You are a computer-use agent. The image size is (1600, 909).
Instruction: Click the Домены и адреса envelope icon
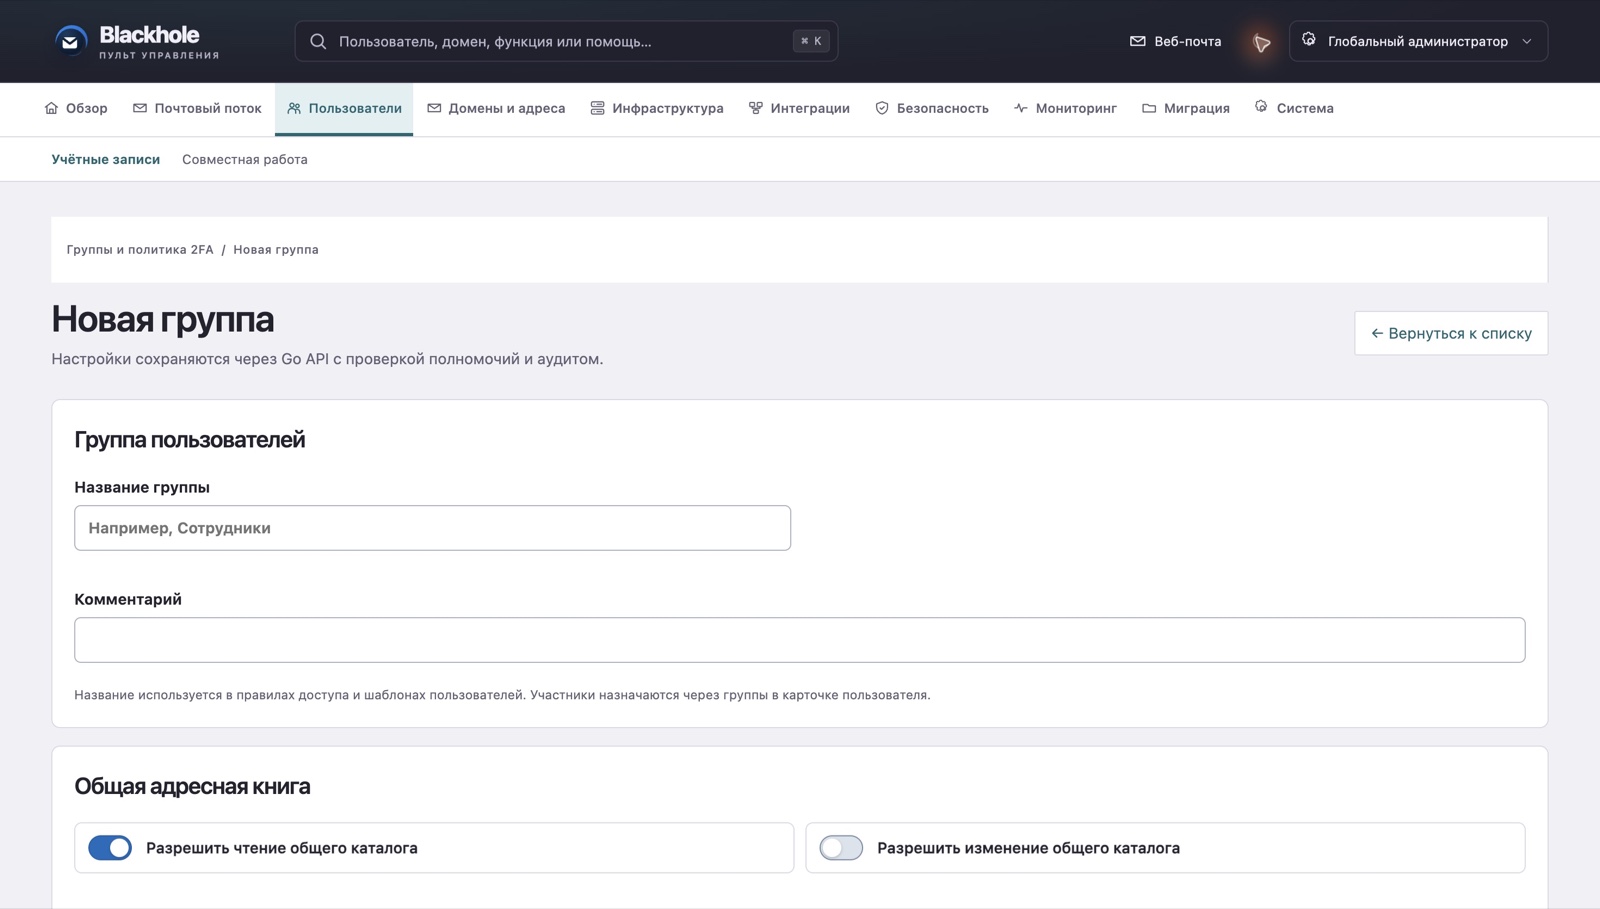[x=434, y=108]
